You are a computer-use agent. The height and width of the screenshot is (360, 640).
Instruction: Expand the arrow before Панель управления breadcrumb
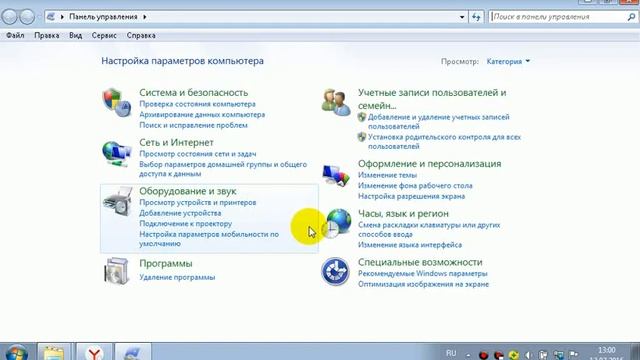click(x=62, y=17)
